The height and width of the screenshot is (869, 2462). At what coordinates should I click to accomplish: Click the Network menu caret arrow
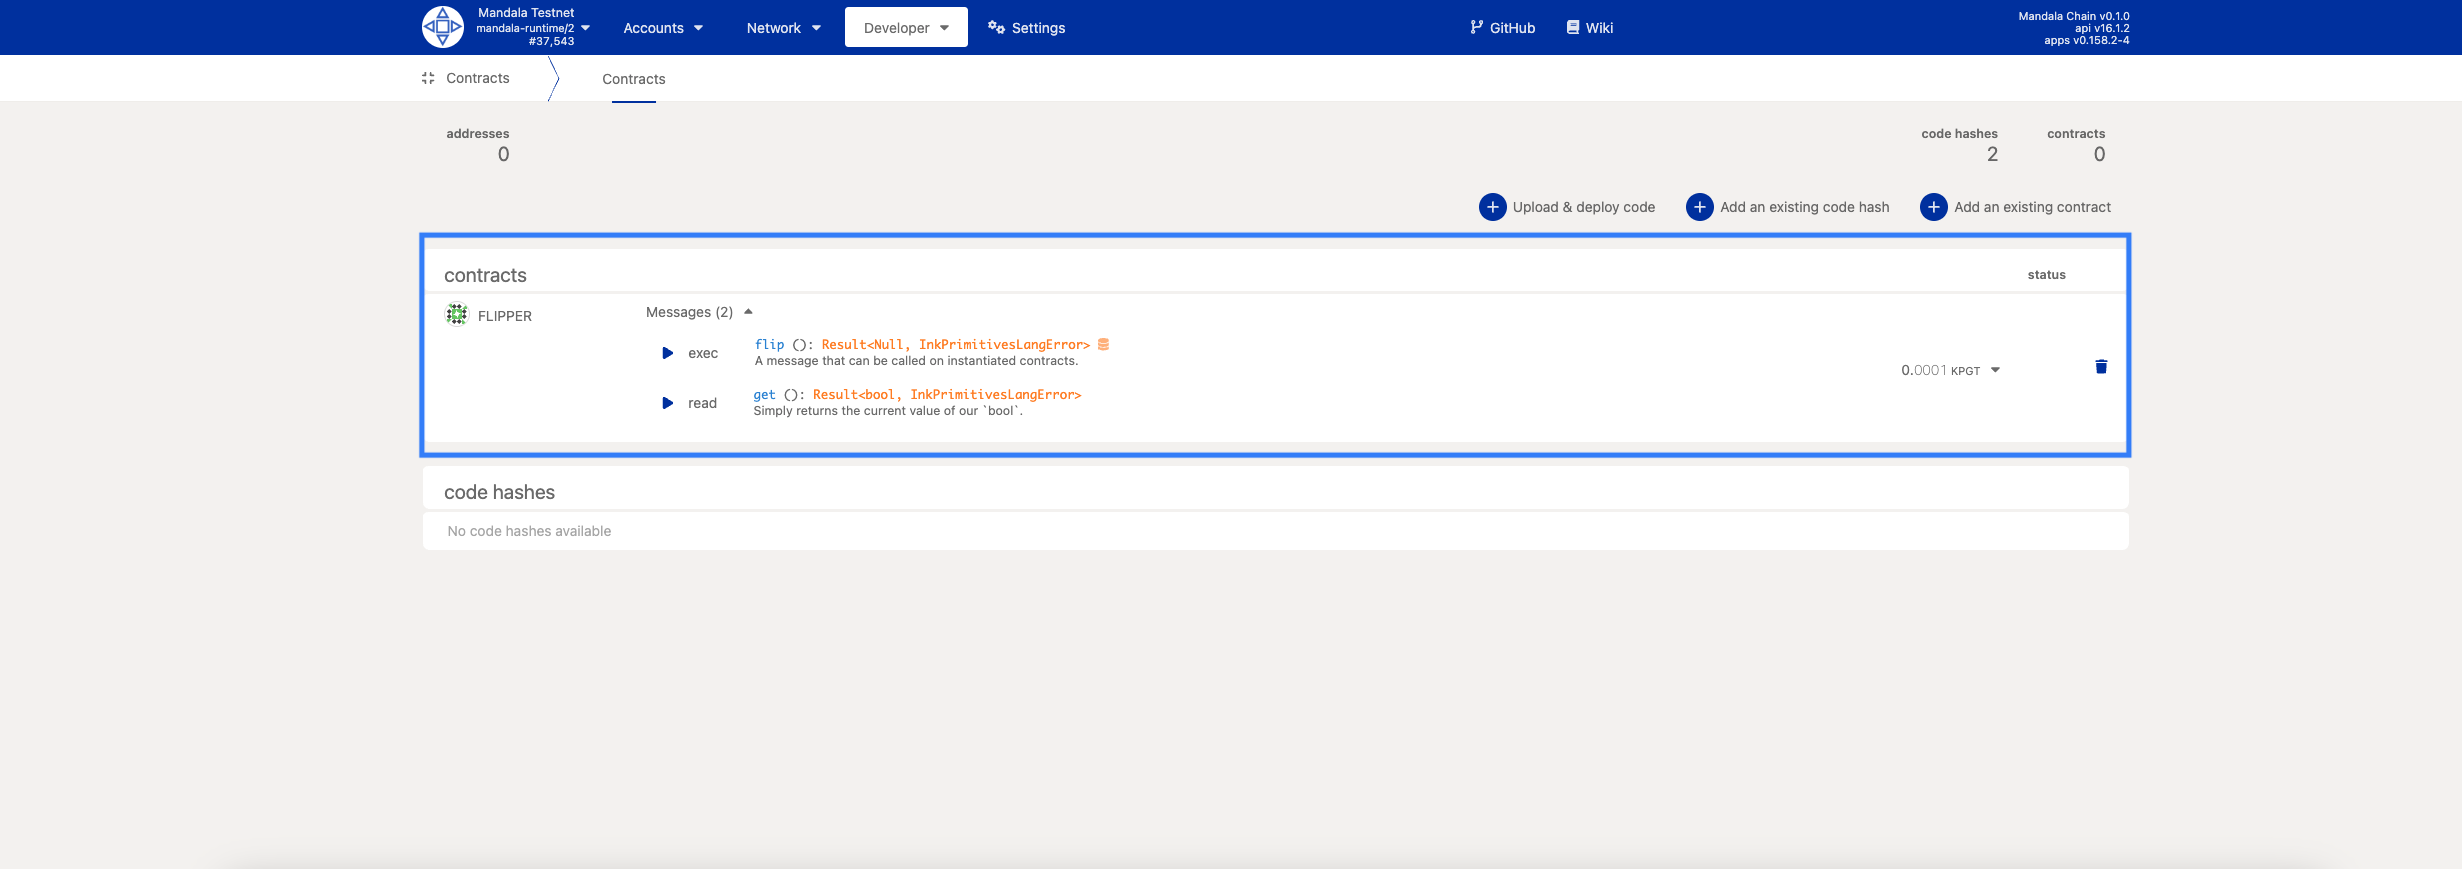coord(816,28)
